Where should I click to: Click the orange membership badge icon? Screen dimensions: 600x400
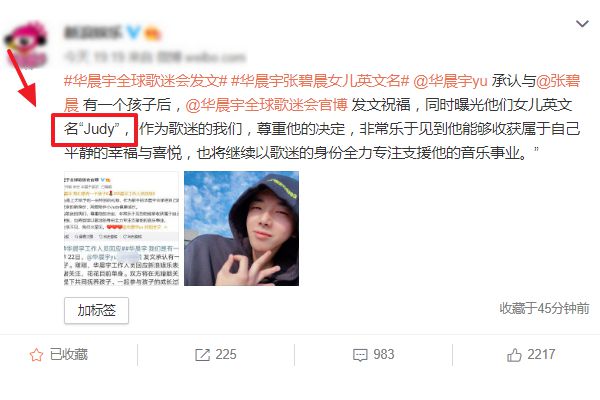point(152,34)
